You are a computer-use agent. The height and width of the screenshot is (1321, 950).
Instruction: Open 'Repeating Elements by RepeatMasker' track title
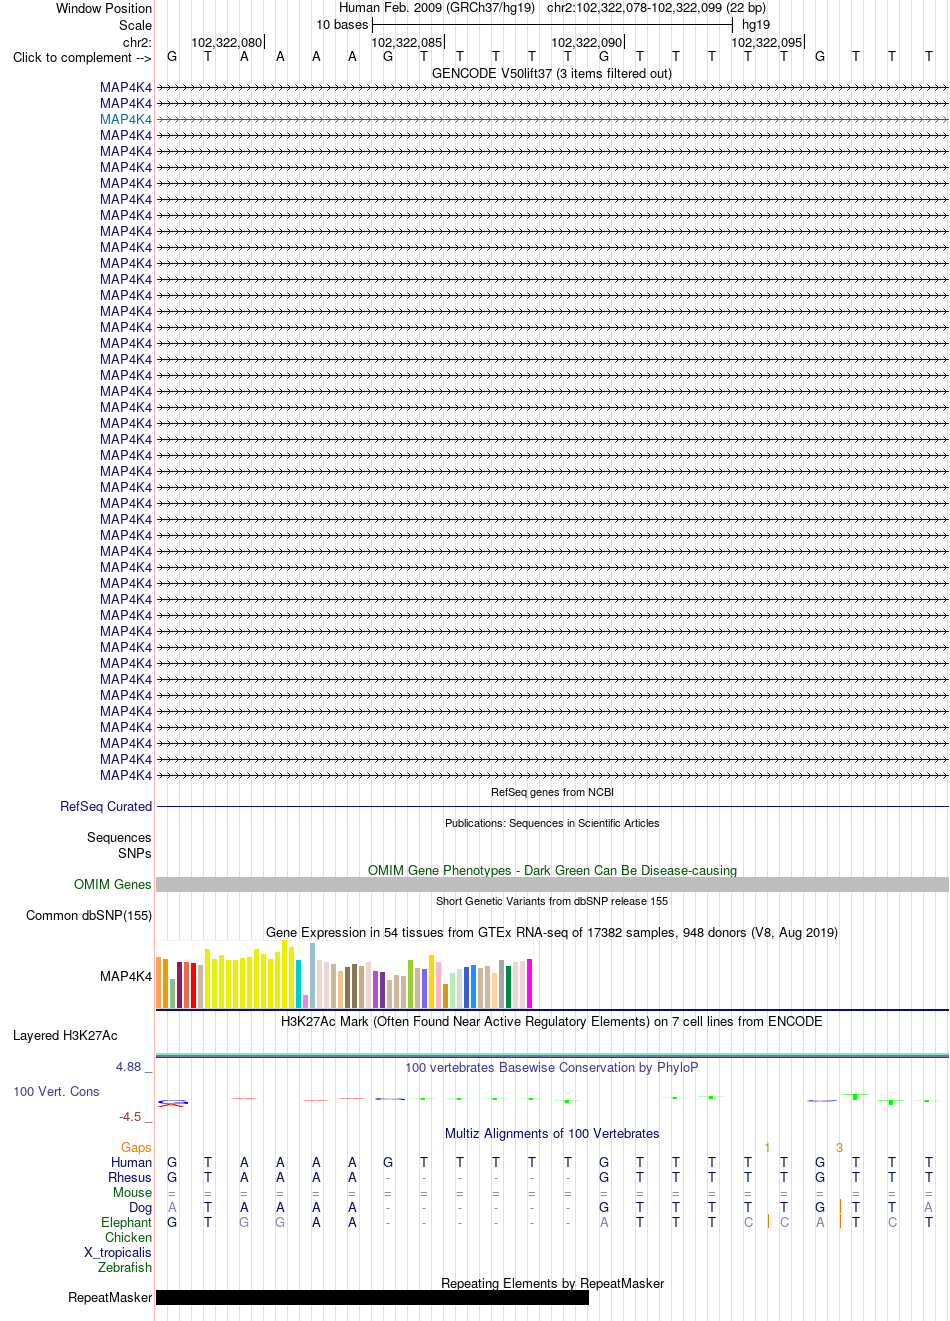click(552, 1283)
